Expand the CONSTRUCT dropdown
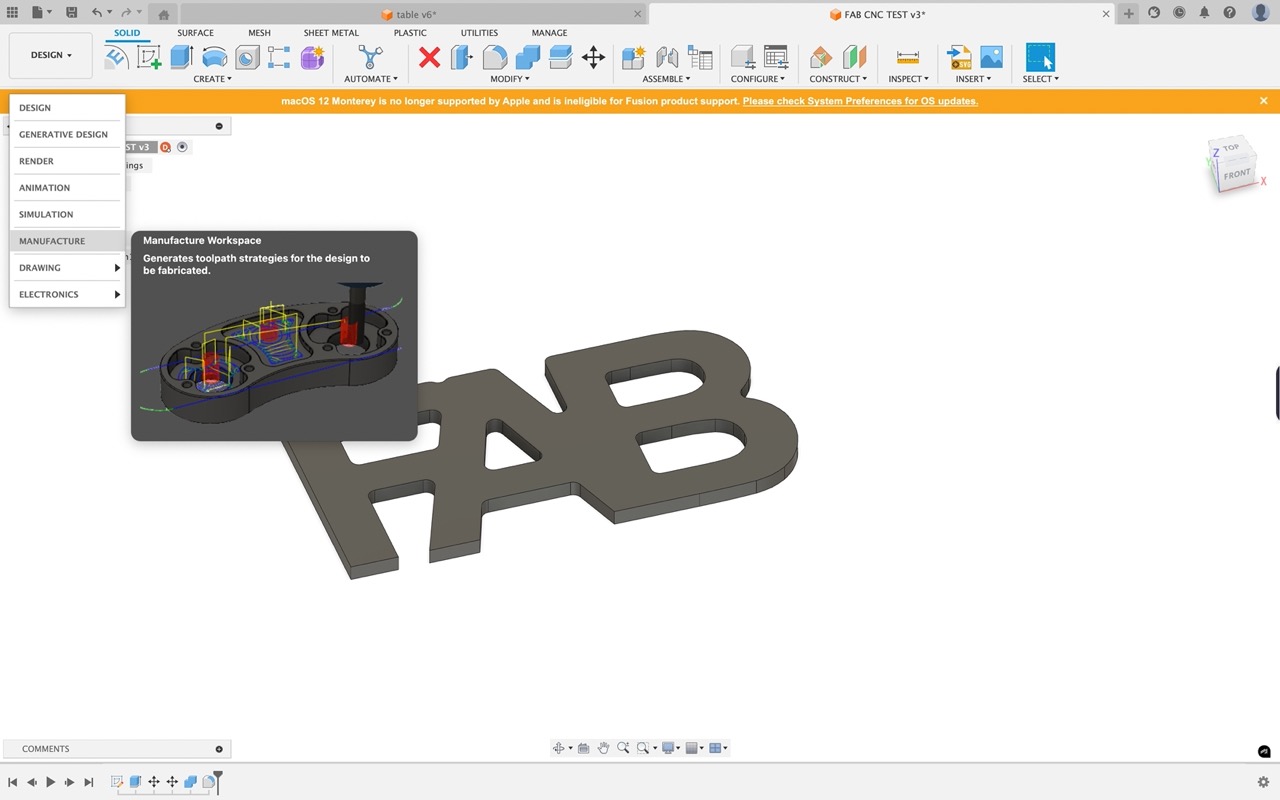This screenshot has height=800, width=1280. (838, 79)
